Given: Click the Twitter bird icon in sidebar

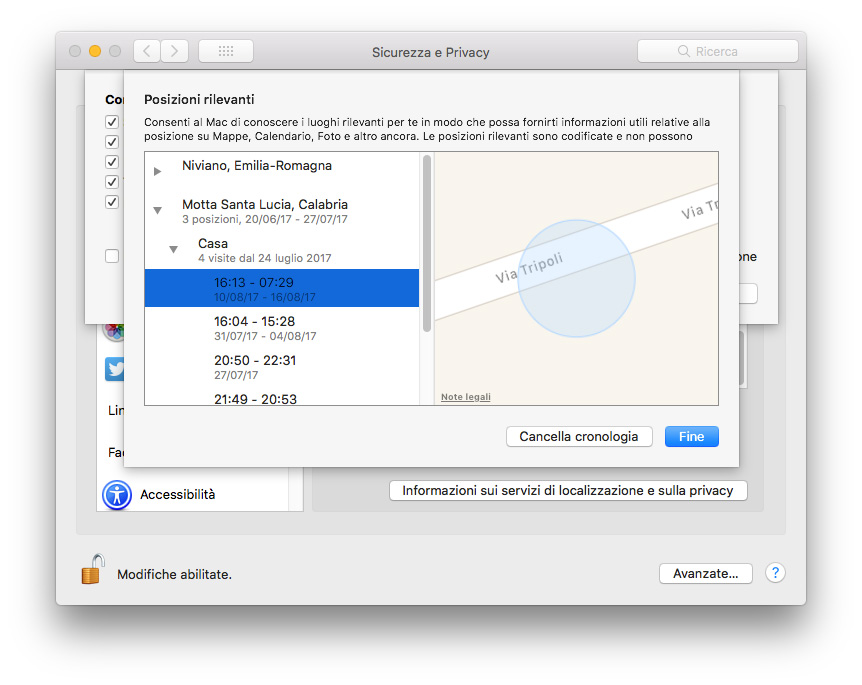Looking at the screenshot, I should [x=115, y=369].
